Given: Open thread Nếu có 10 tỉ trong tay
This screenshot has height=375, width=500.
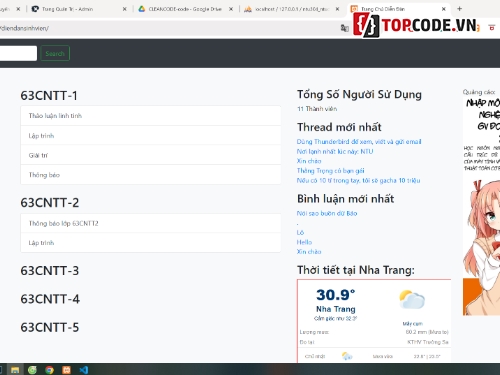Looking at the screenshot, I should (358, 180).
